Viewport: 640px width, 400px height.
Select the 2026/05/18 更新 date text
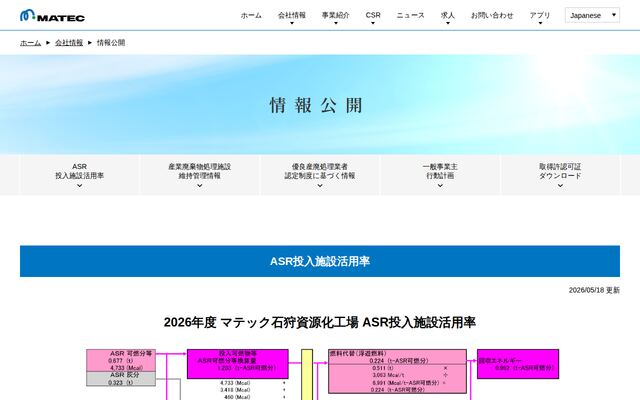click(x=594, y=290)
